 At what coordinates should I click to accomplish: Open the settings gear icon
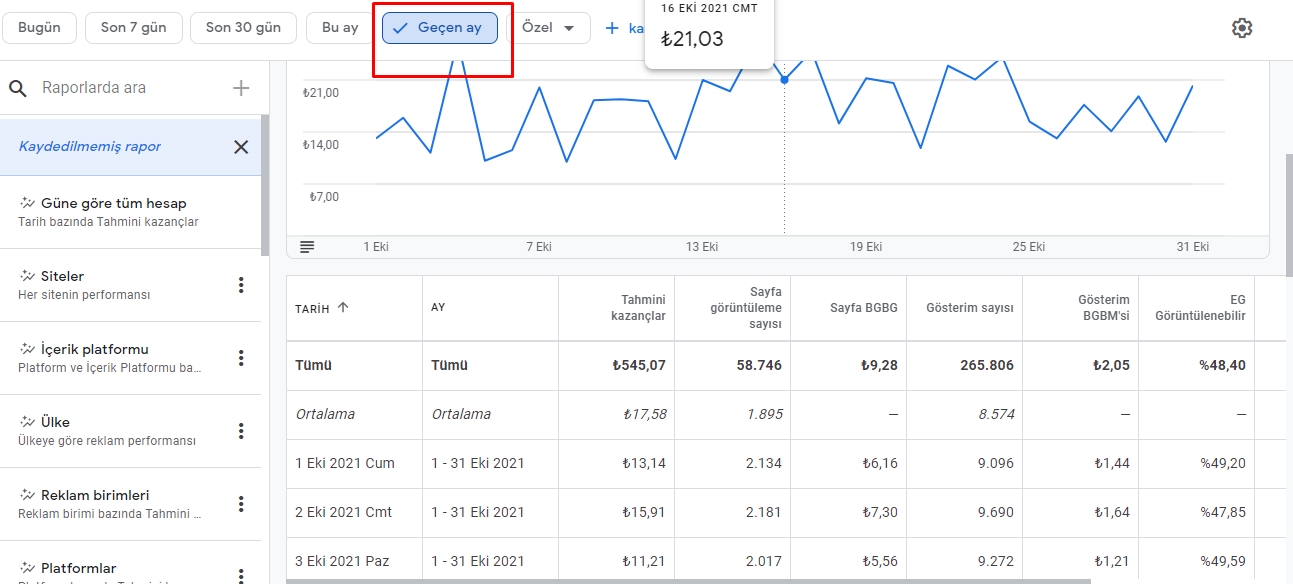click(x=1242, y=28)
